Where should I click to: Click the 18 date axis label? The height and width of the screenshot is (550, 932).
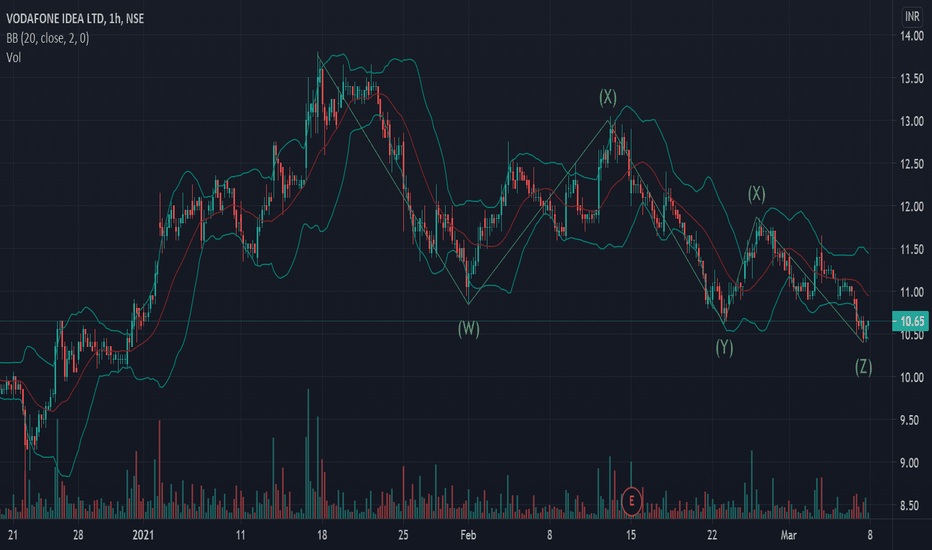coord(322,535)
